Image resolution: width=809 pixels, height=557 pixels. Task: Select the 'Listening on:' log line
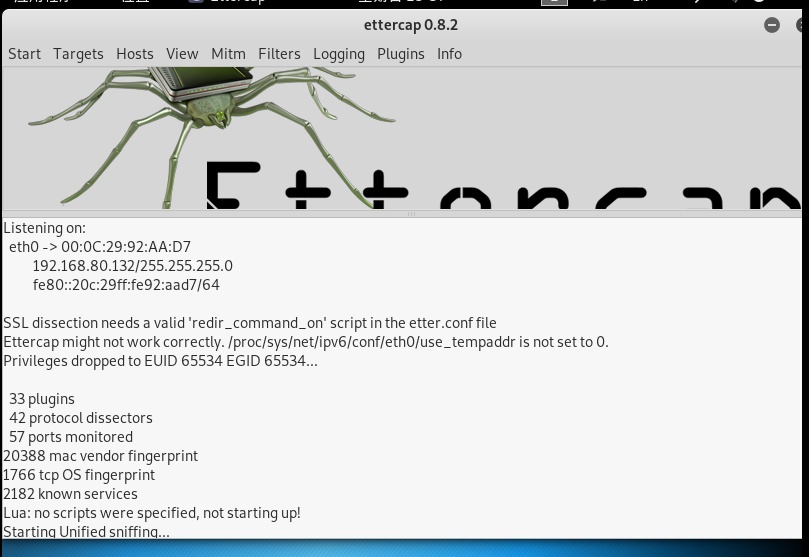pyautogui.click(x=45, y=228)
